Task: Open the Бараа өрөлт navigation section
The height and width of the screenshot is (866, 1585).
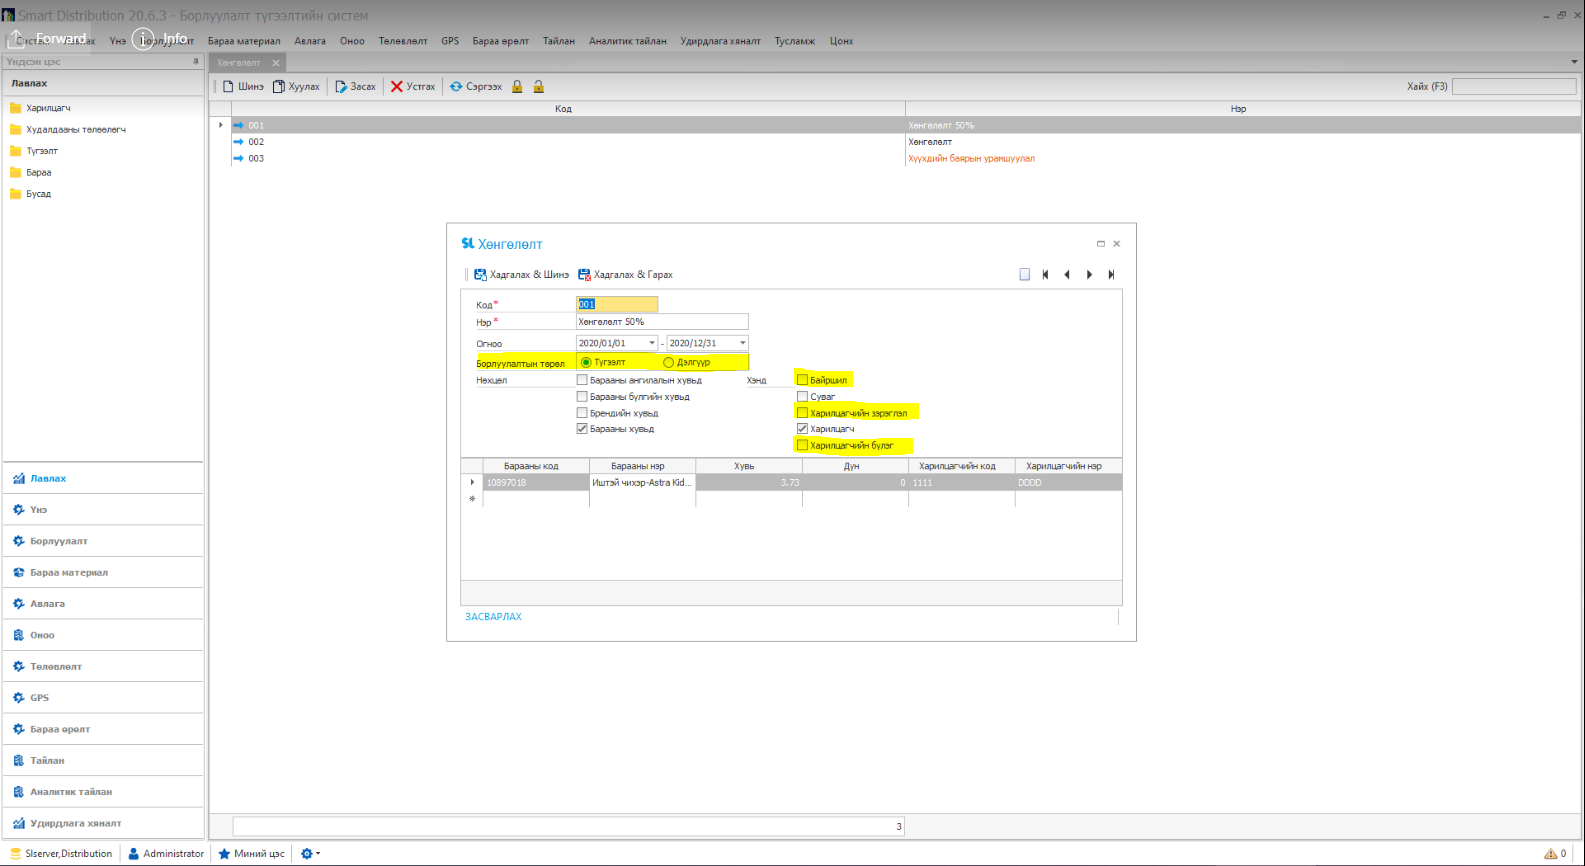Action: (x=103, y=729)
